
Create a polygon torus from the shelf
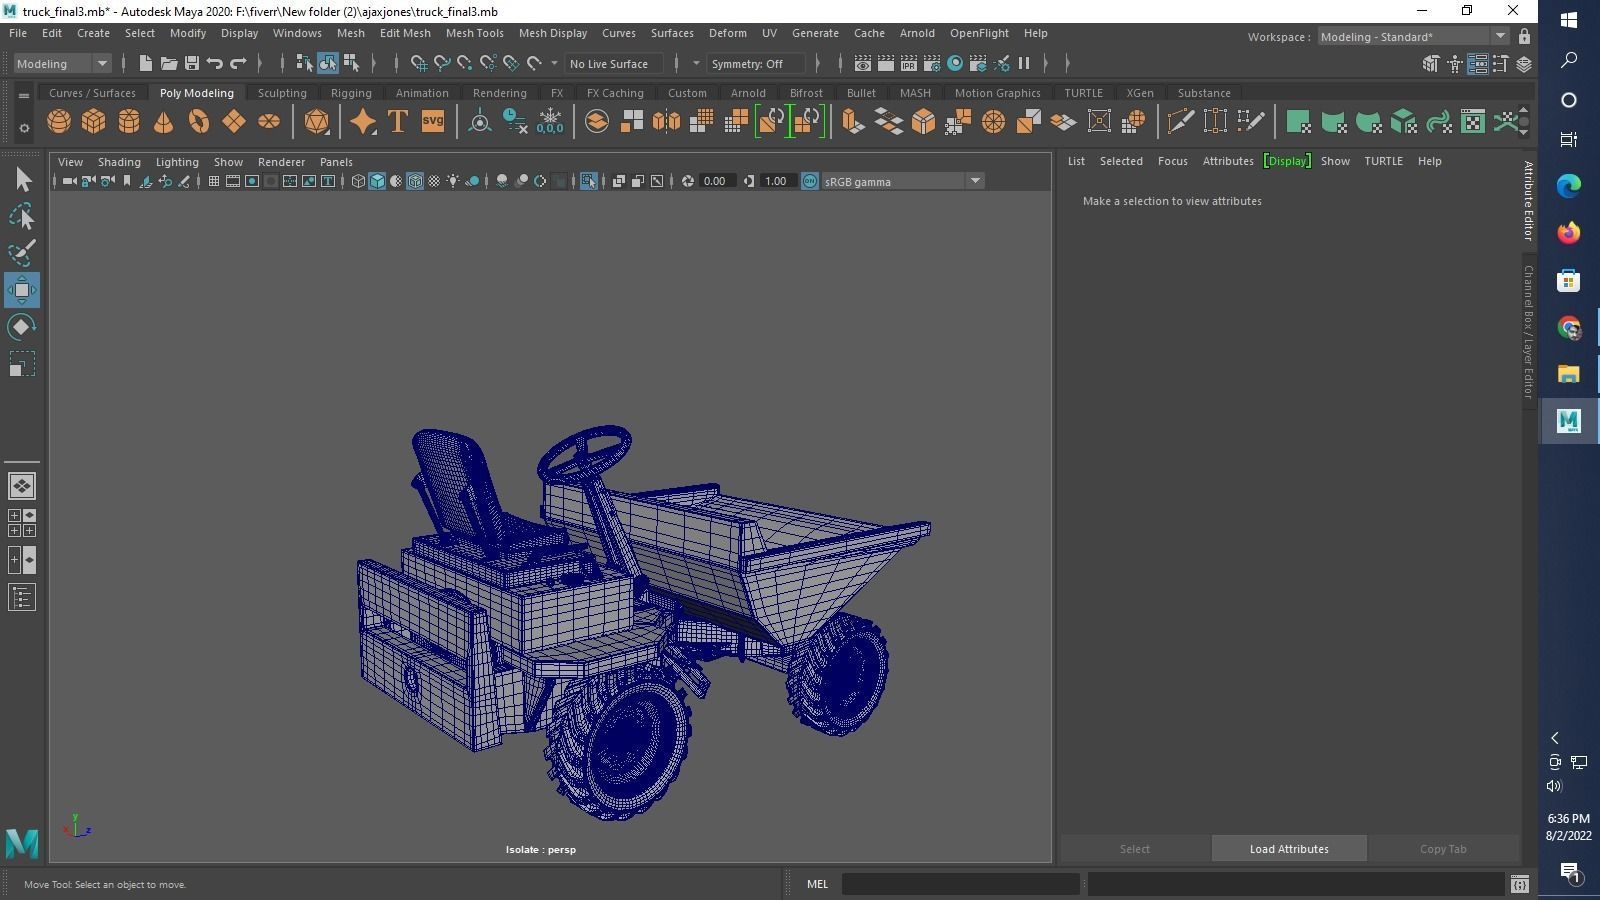coord(199,122)
